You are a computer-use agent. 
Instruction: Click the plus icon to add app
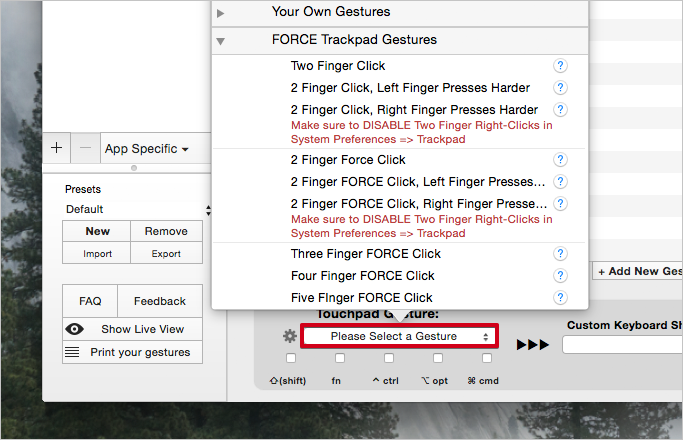click(x=56, y=148)
